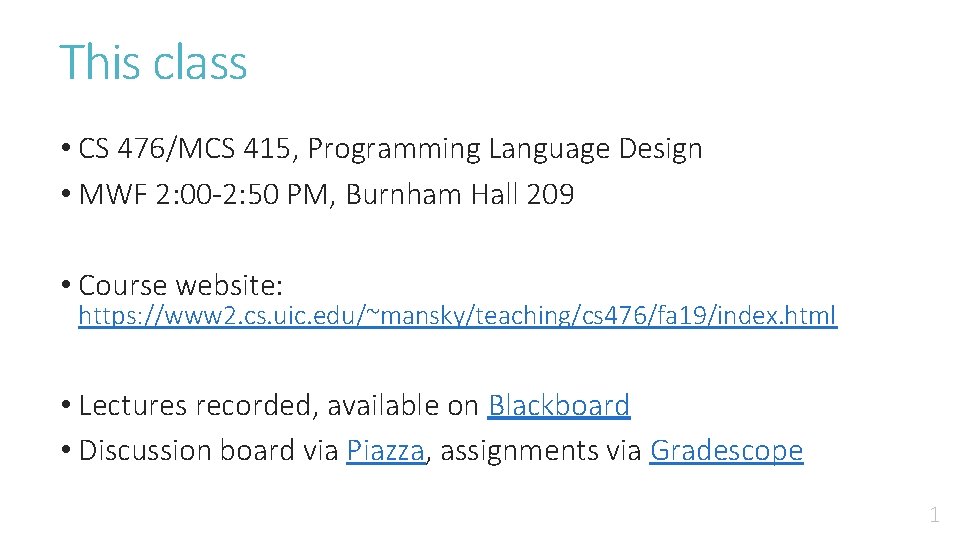Follow the Piazza discussion board link
960x540 pixels.
click(x=386, y=451)
